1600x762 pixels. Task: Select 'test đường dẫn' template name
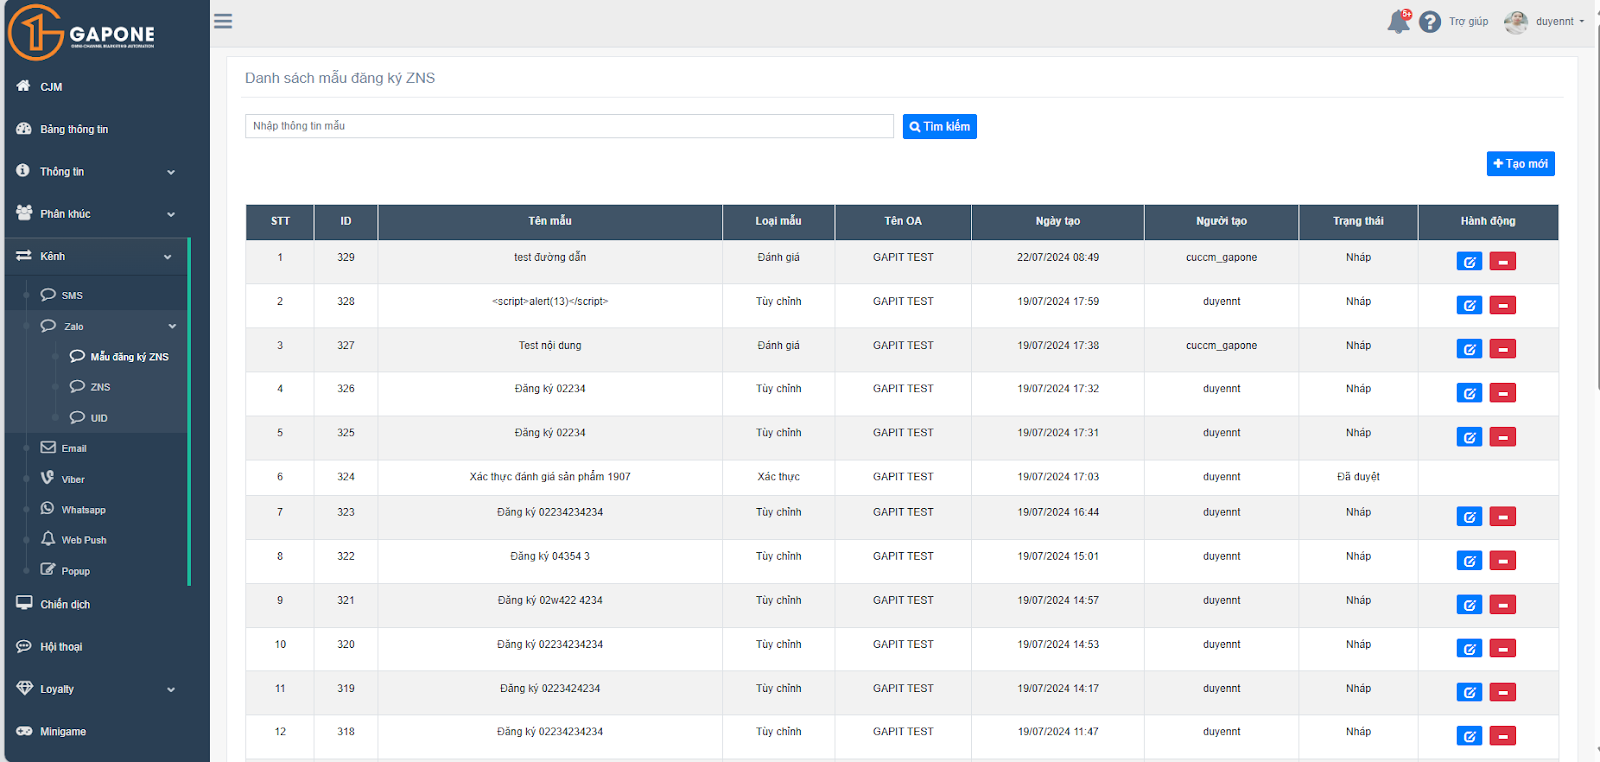pos(550,258)
